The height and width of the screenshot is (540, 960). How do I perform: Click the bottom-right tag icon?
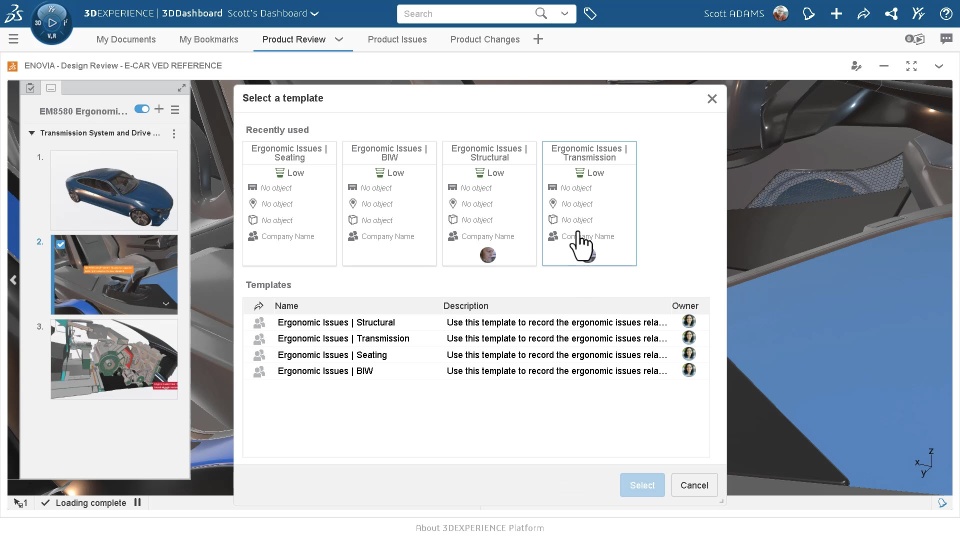942,503
